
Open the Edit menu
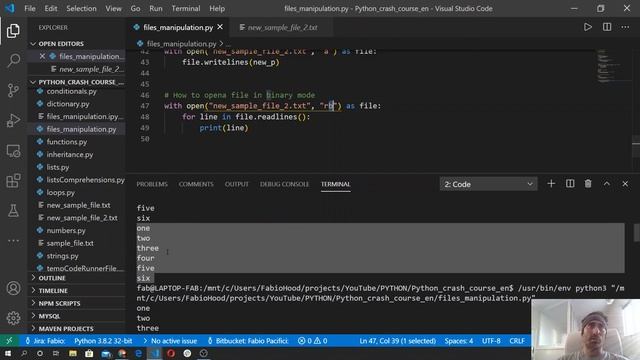click(x=51, y=9)
